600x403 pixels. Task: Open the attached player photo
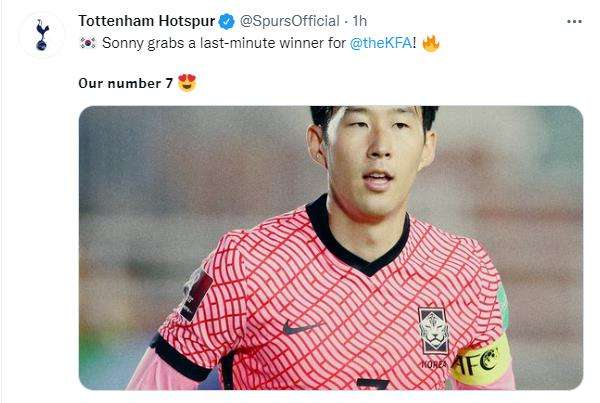click(x=331, y=248)
